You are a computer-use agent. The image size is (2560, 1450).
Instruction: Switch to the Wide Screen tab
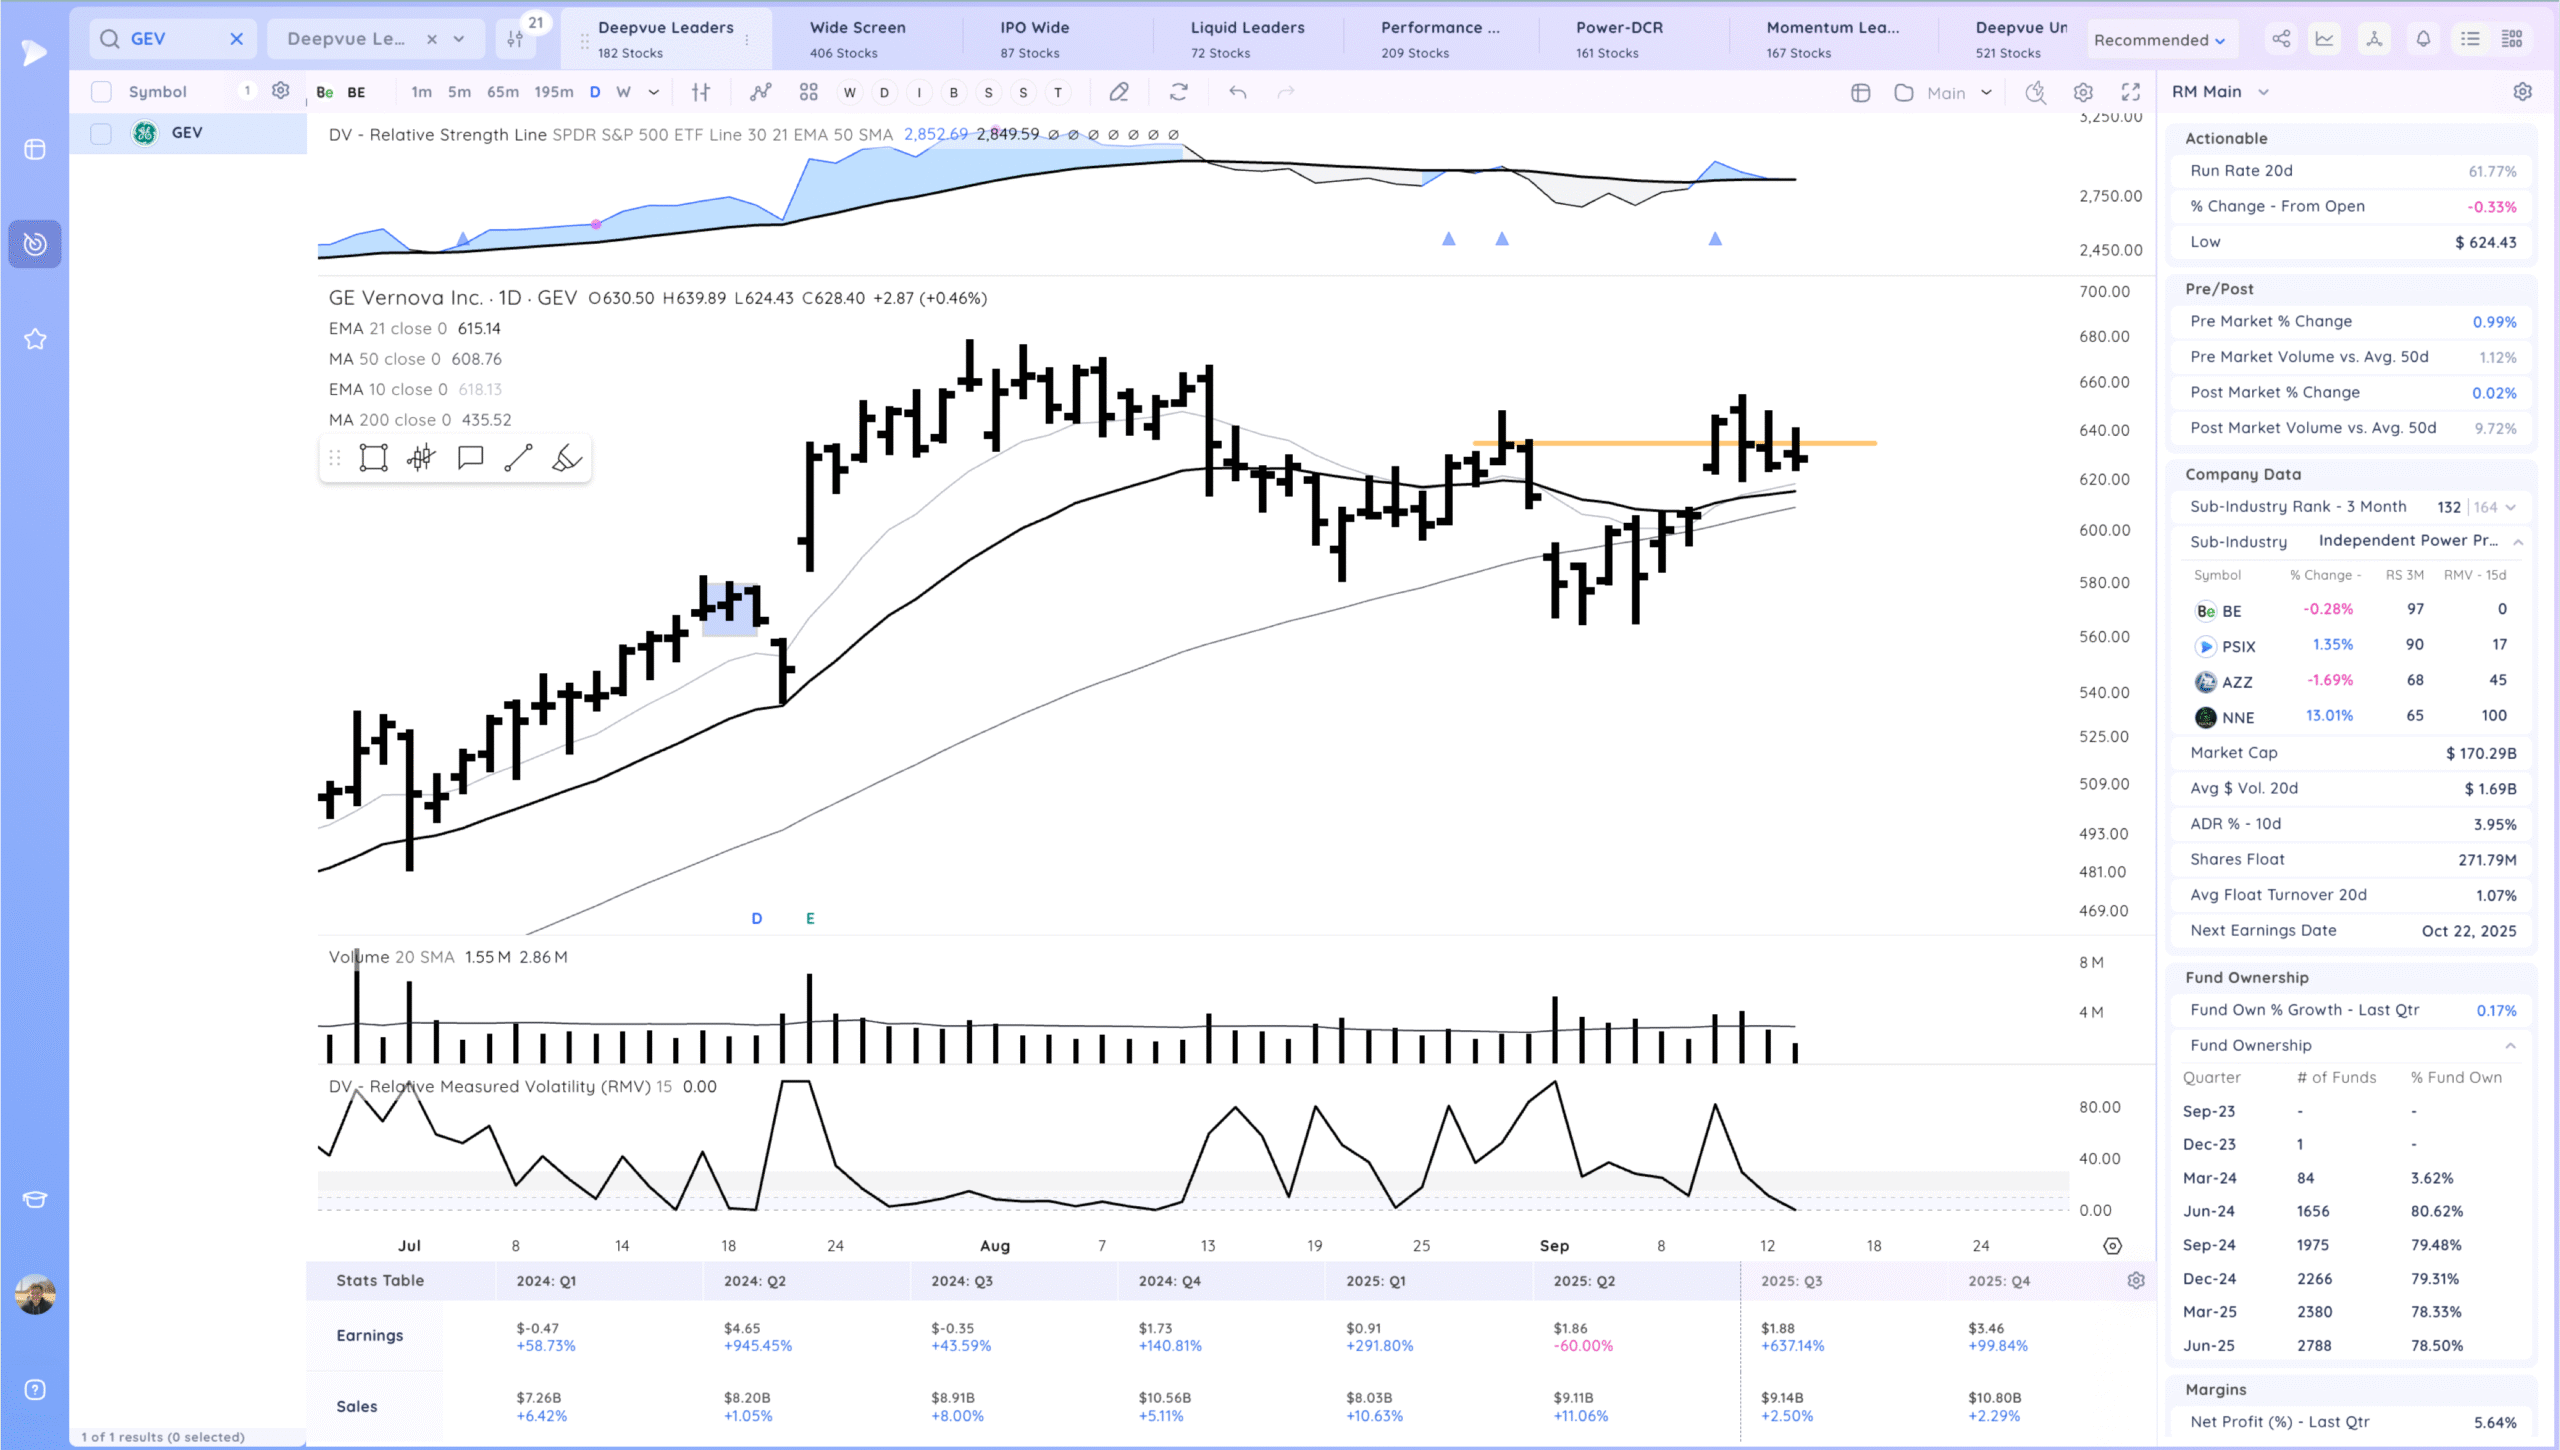coord(857,39)
